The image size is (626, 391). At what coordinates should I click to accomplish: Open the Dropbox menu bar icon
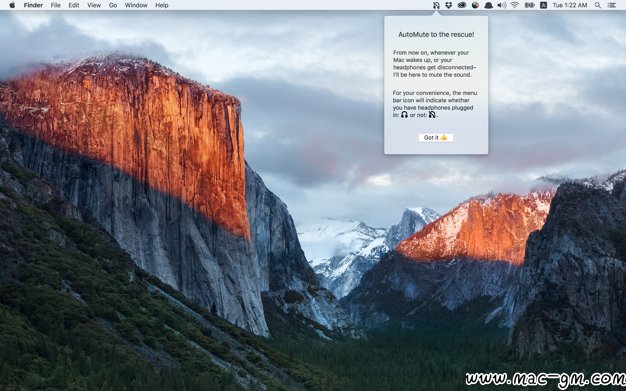(449, 5)
